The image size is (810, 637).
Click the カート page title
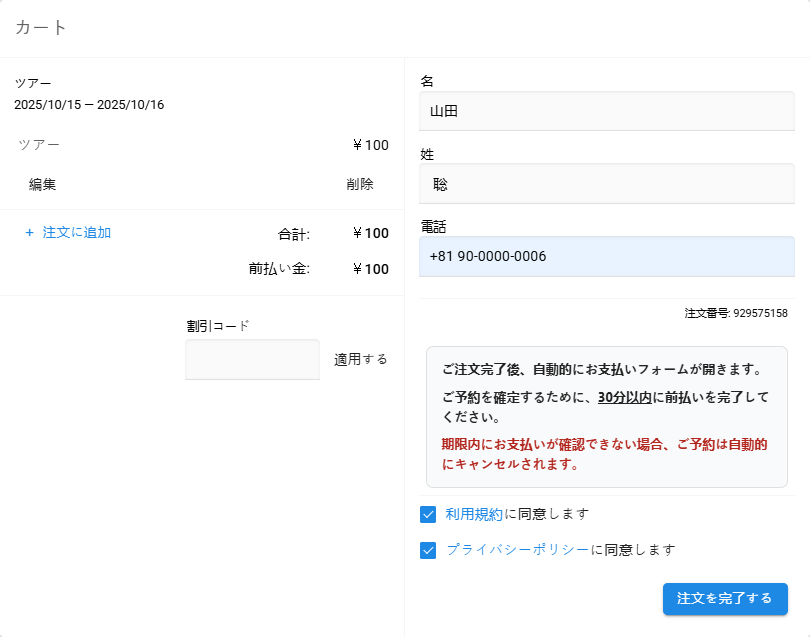[41, 28]
